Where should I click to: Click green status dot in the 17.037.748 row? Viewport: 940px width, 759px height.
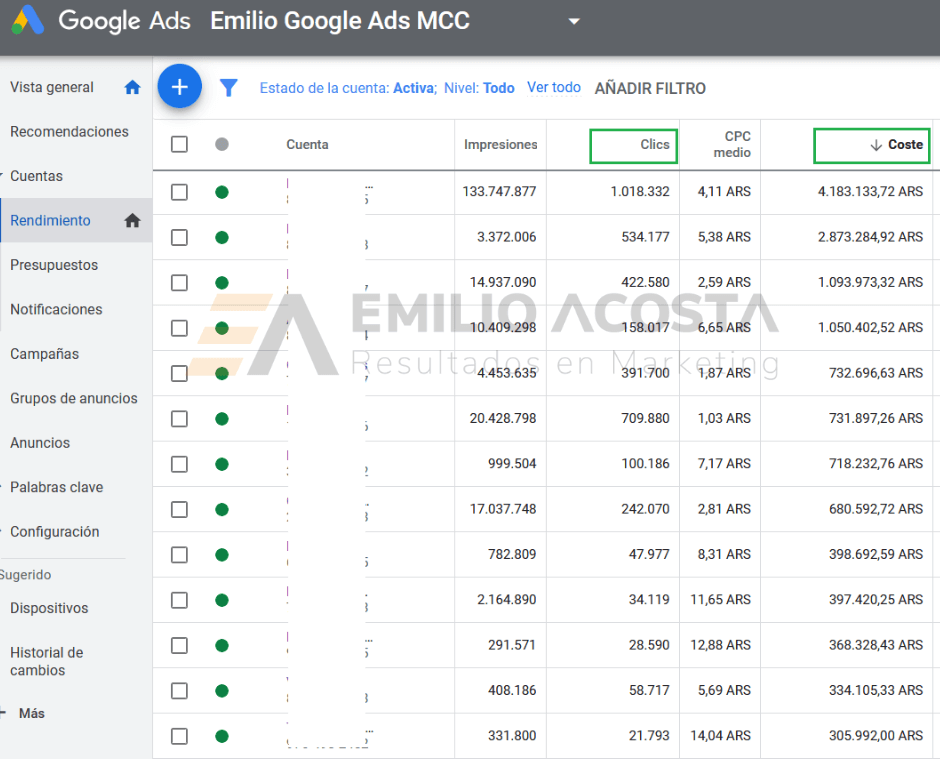click(222, 510)
